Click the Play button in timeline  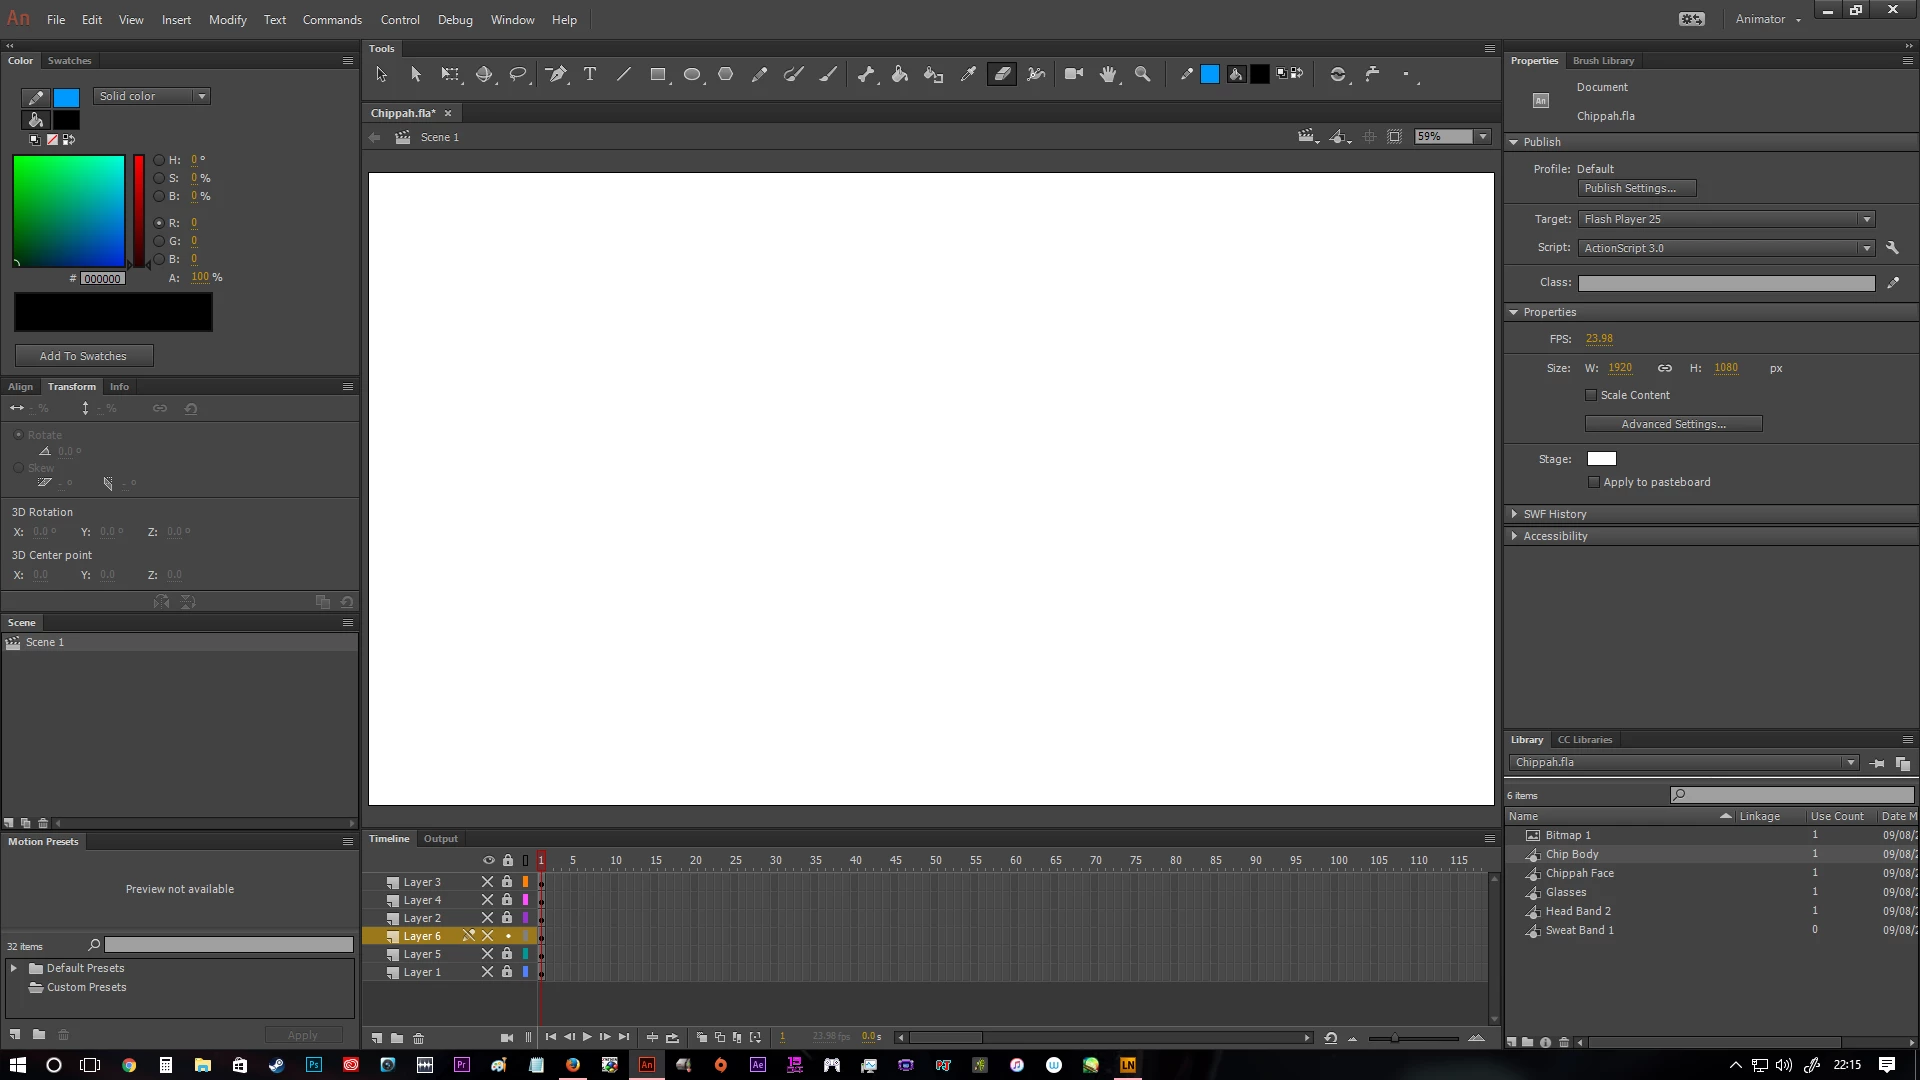pyautogui.click(x=587, y=1037)
